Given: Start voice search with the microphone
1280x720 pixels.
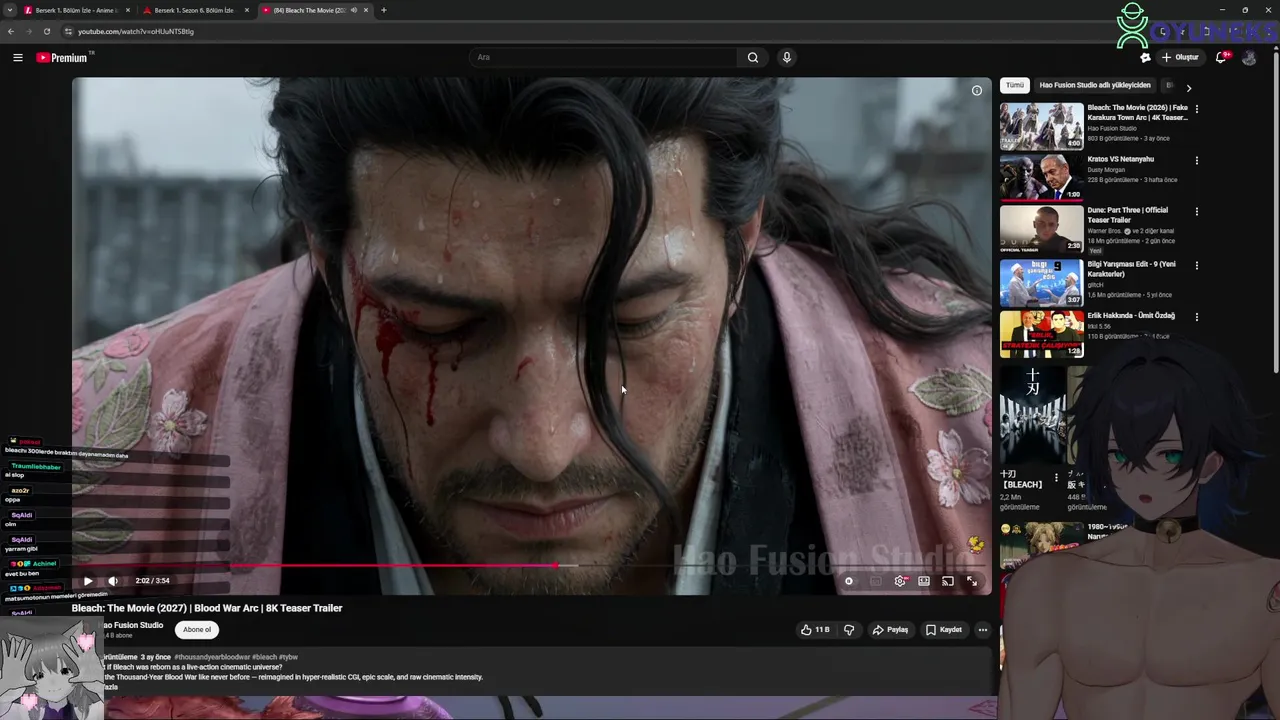Looking at the screenshot, I should pyautogui.click(x=787, y=58).
